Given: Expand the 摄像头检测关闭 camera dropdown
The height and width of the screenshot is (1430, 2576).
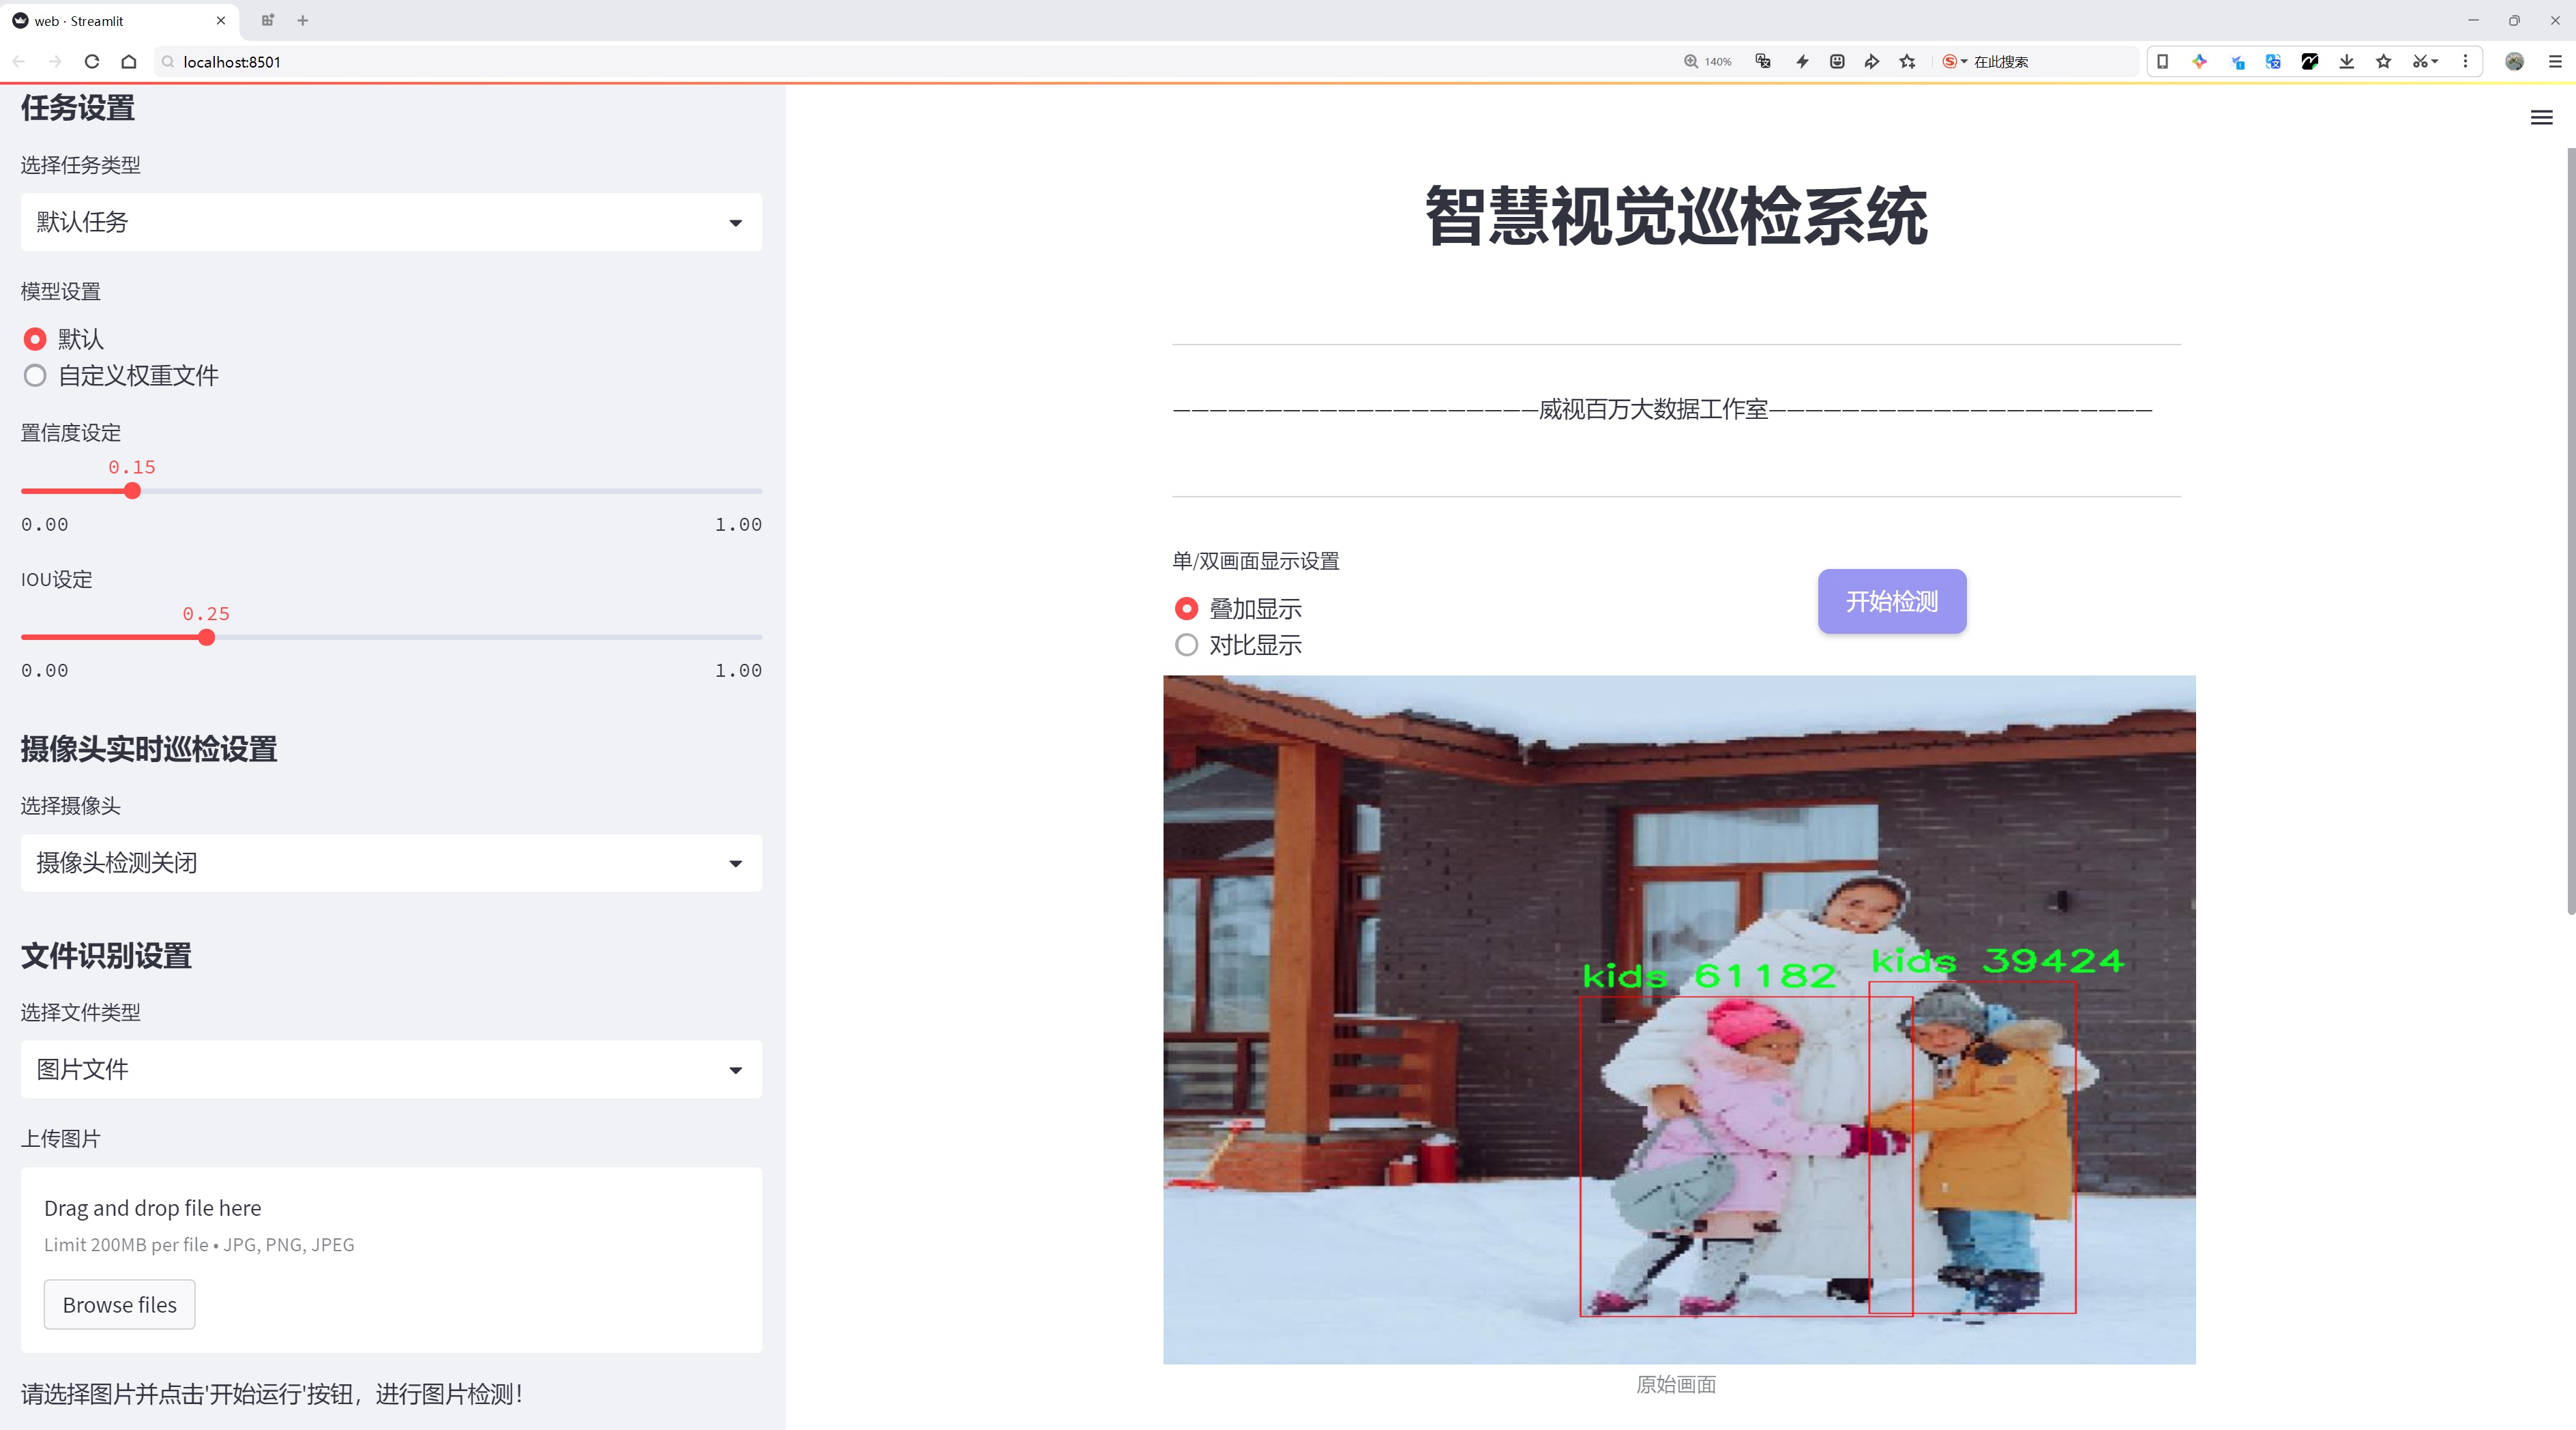Looking at the screenshot, I should 391,863.
